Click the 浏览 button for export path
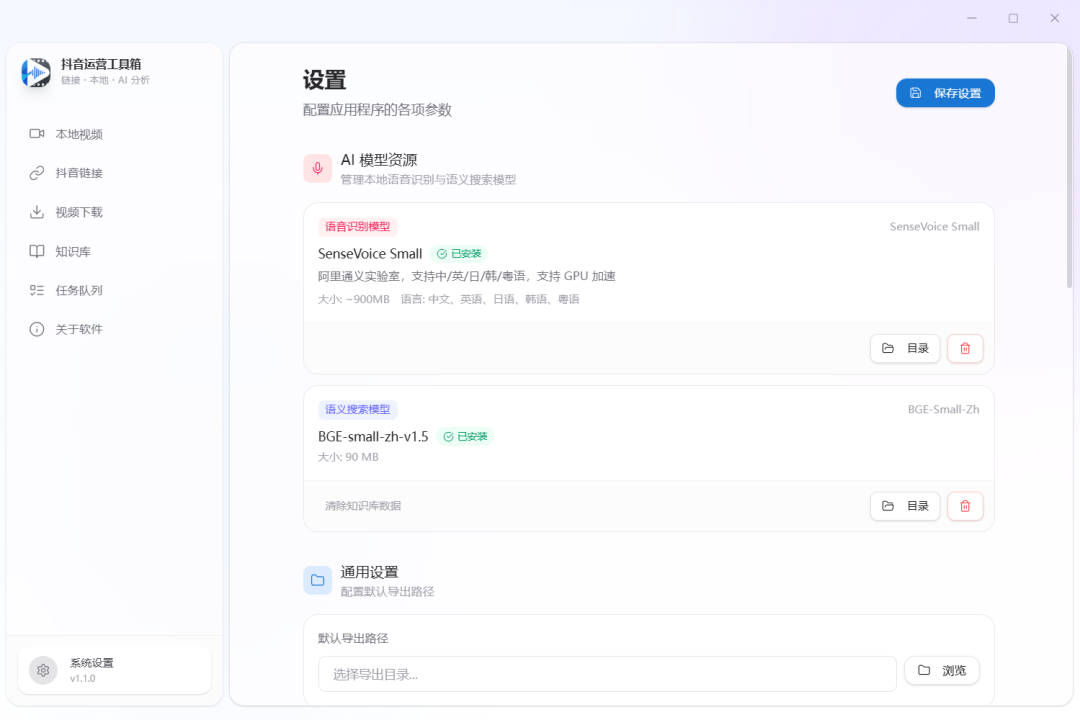1080x720 pixels. tap(941, 670)
